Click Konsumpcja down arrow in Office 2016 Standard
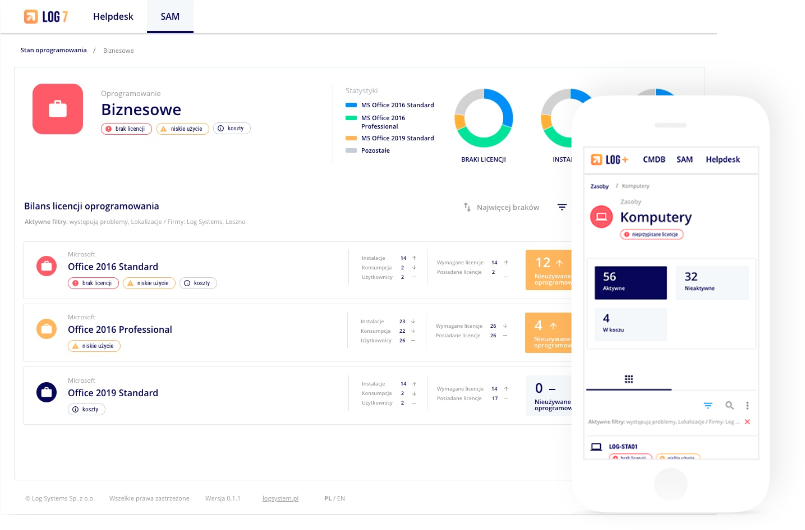This screenshot has width=805, height=530. click(x=414, y=268)
